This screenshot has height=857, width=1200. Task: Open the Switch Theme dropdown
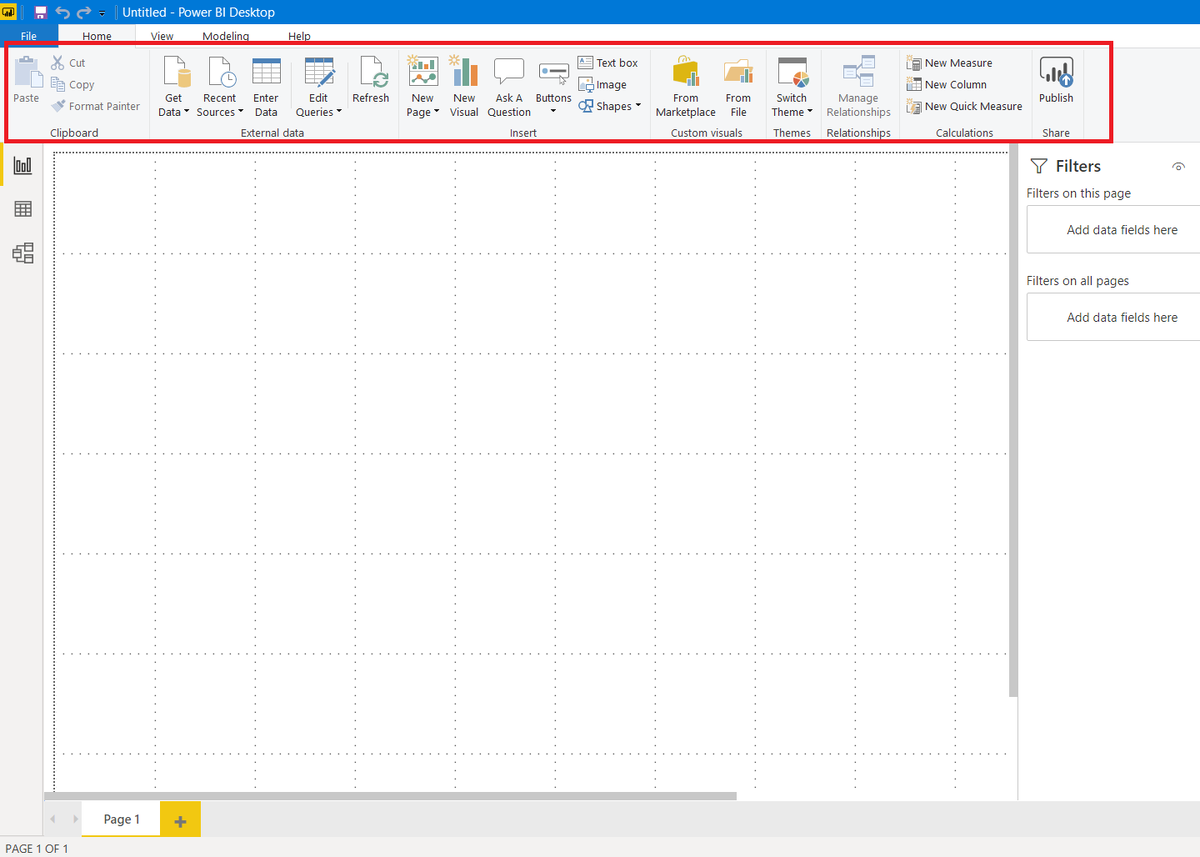pos(792,87)
